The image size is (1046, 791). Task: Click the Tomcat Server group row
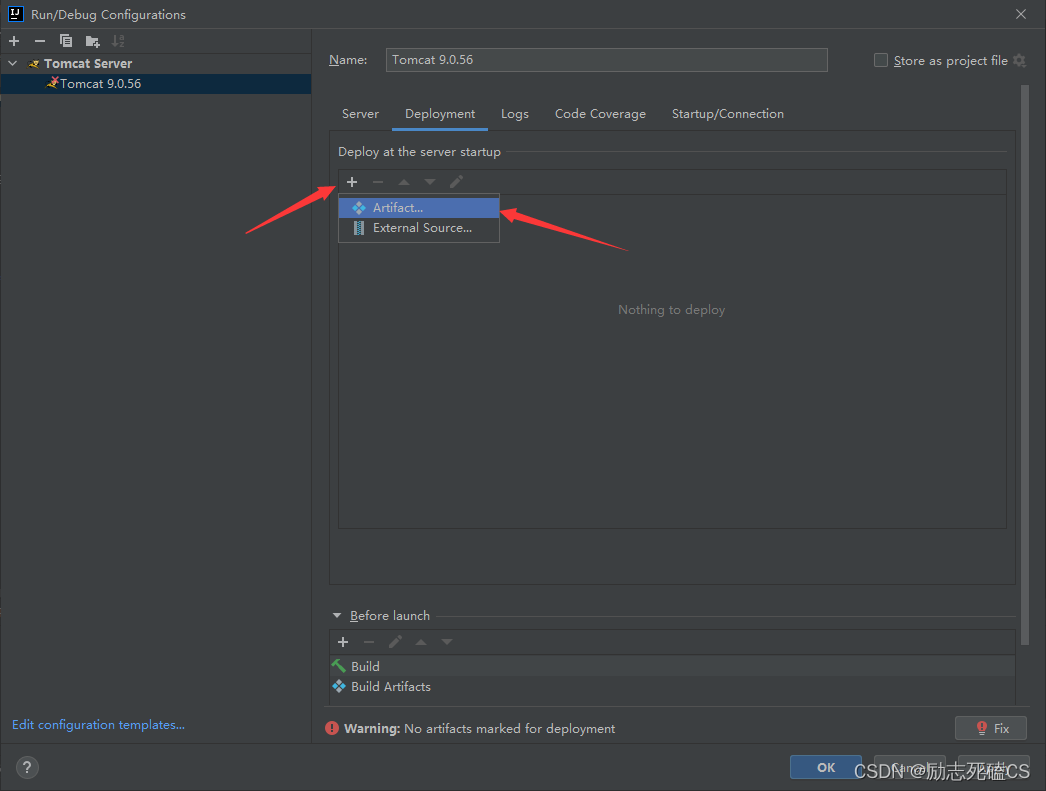pyautogui.click(x=155, y=63)
